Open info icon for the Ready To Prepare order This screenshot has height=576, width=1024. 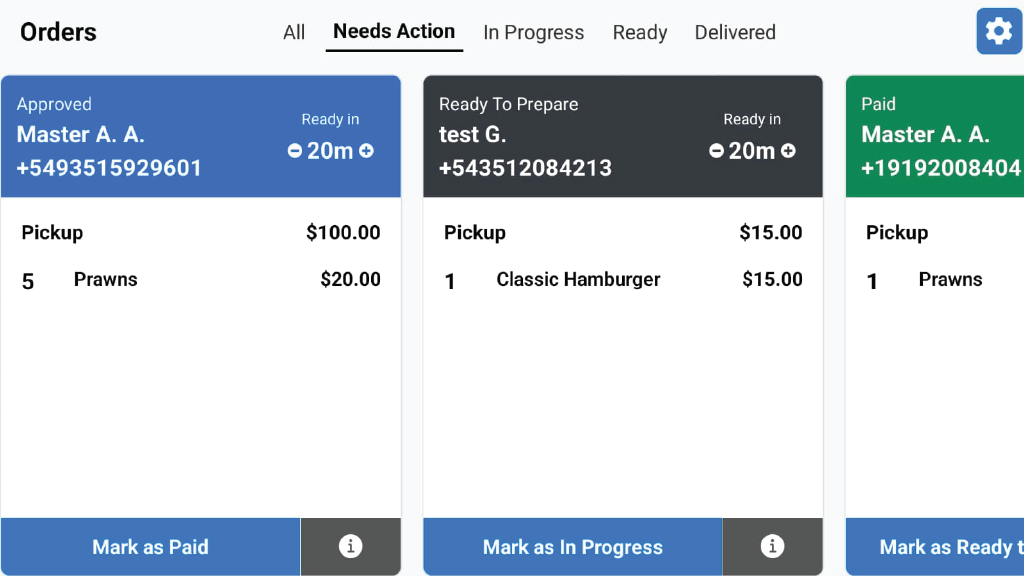(772, 547)
